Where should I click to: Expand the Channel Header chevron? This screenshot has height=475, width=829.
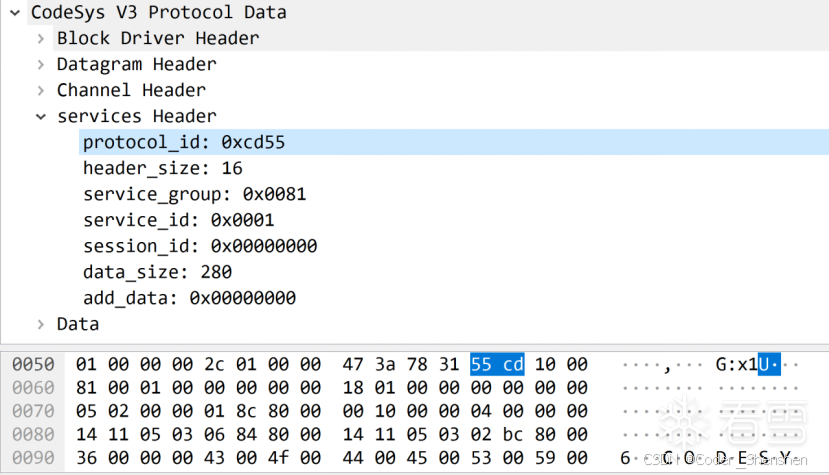pos(41,90)
